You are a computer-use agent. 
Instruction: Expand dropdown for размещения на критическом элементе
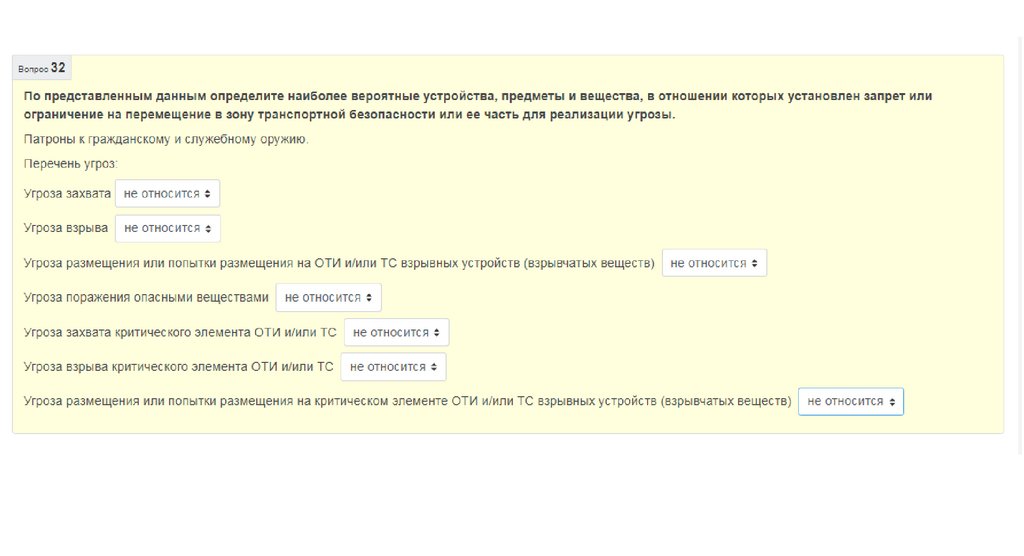(x=850, y=401)
